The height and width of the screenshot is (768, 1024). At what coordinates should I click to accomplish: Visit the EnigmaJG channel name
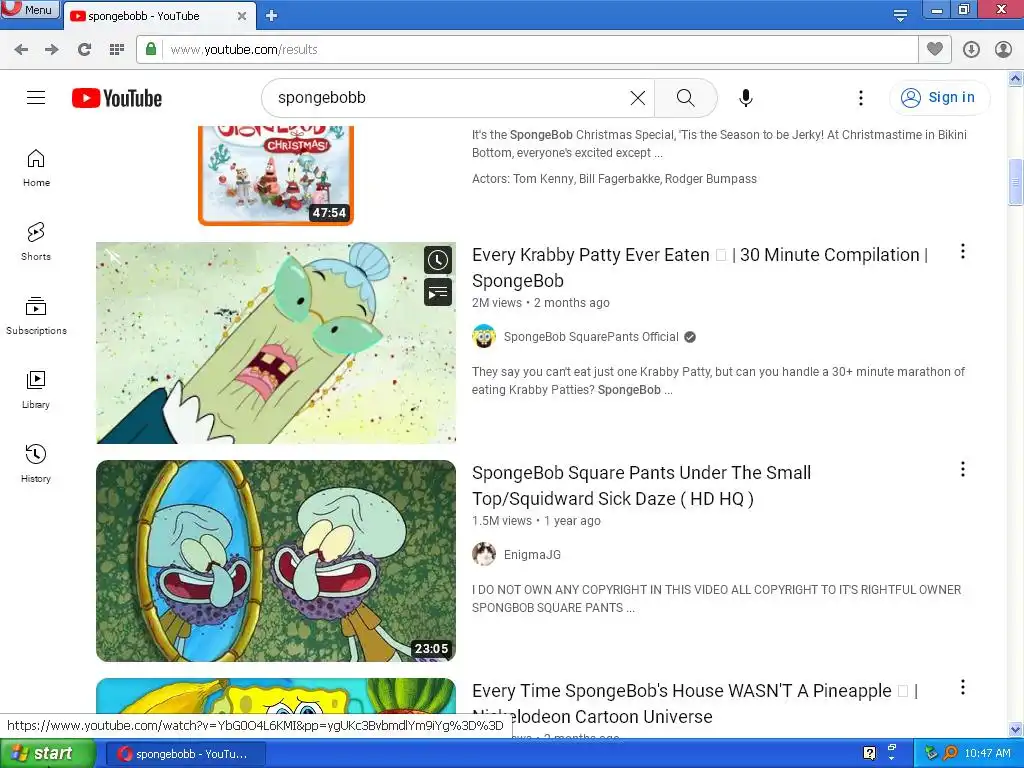(x=532, y=554)
